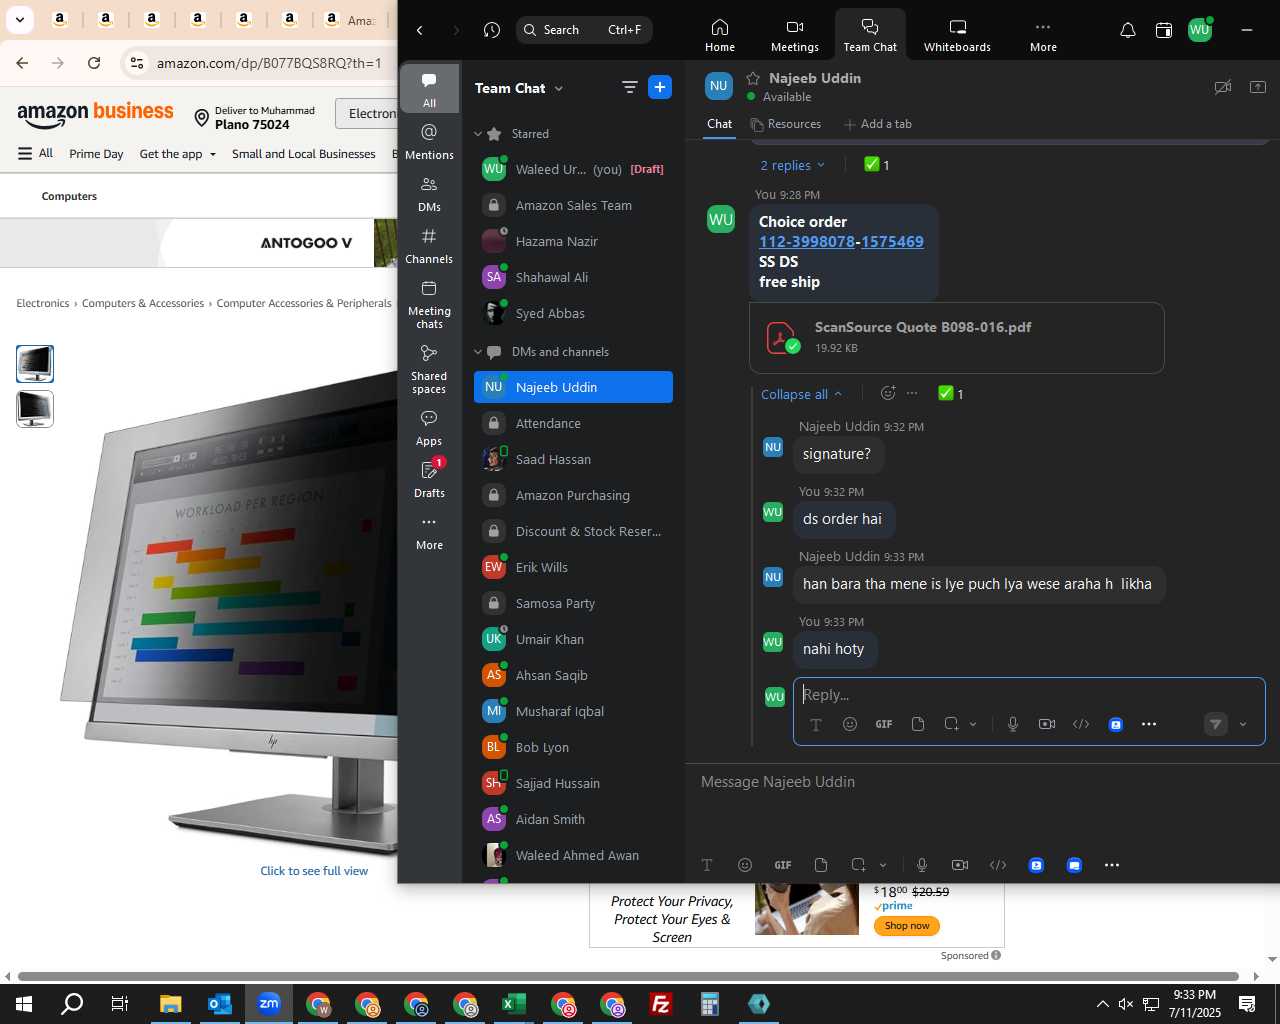This screenshot has width=1280, height=1024.
Task: Open the screenshot dropdown in main message toolbar
Action: click(883, 865)
